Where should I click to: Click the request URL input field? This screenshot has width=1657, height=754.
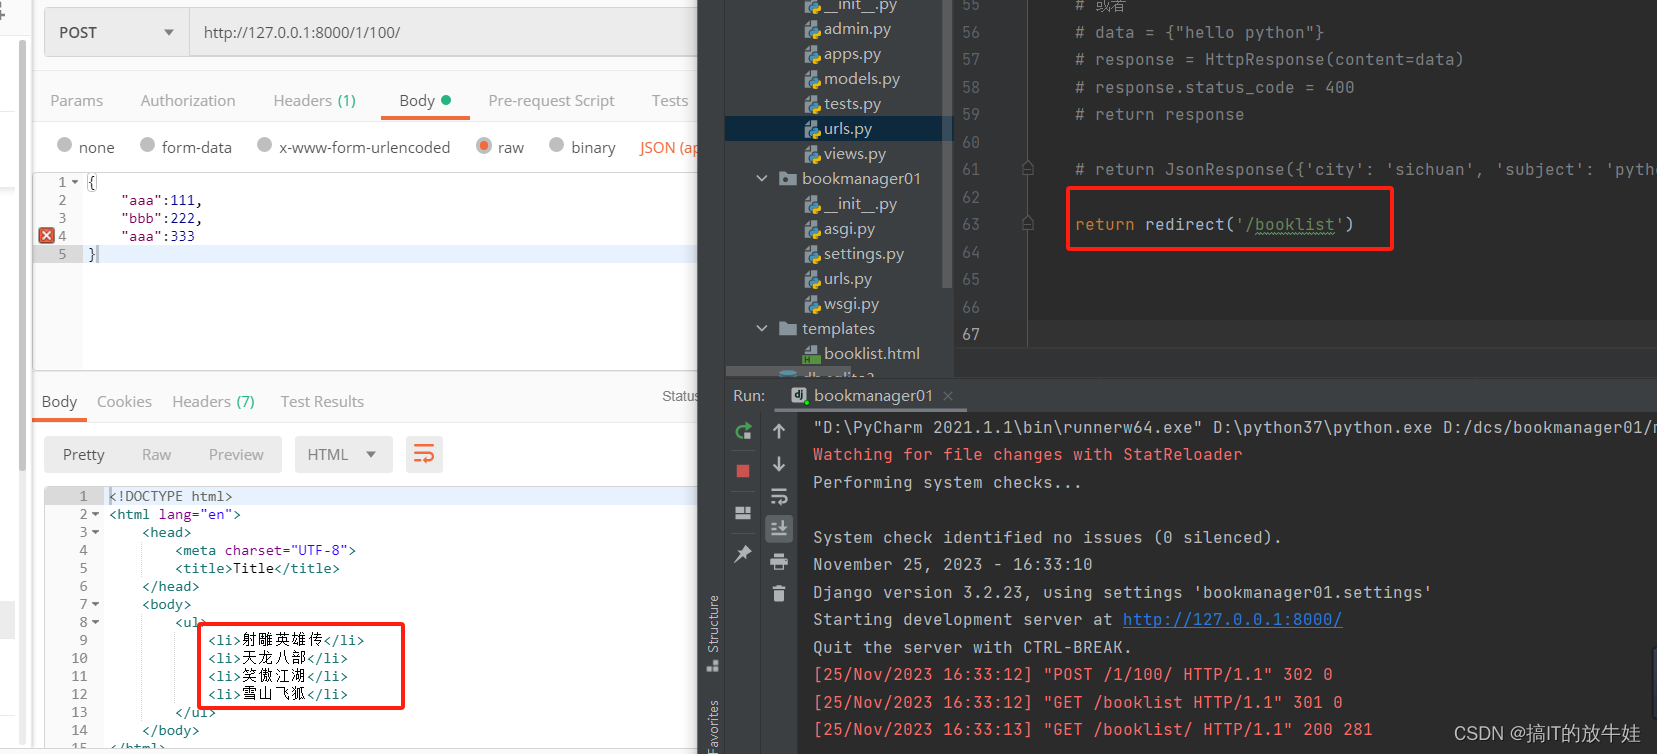point(444,32)
